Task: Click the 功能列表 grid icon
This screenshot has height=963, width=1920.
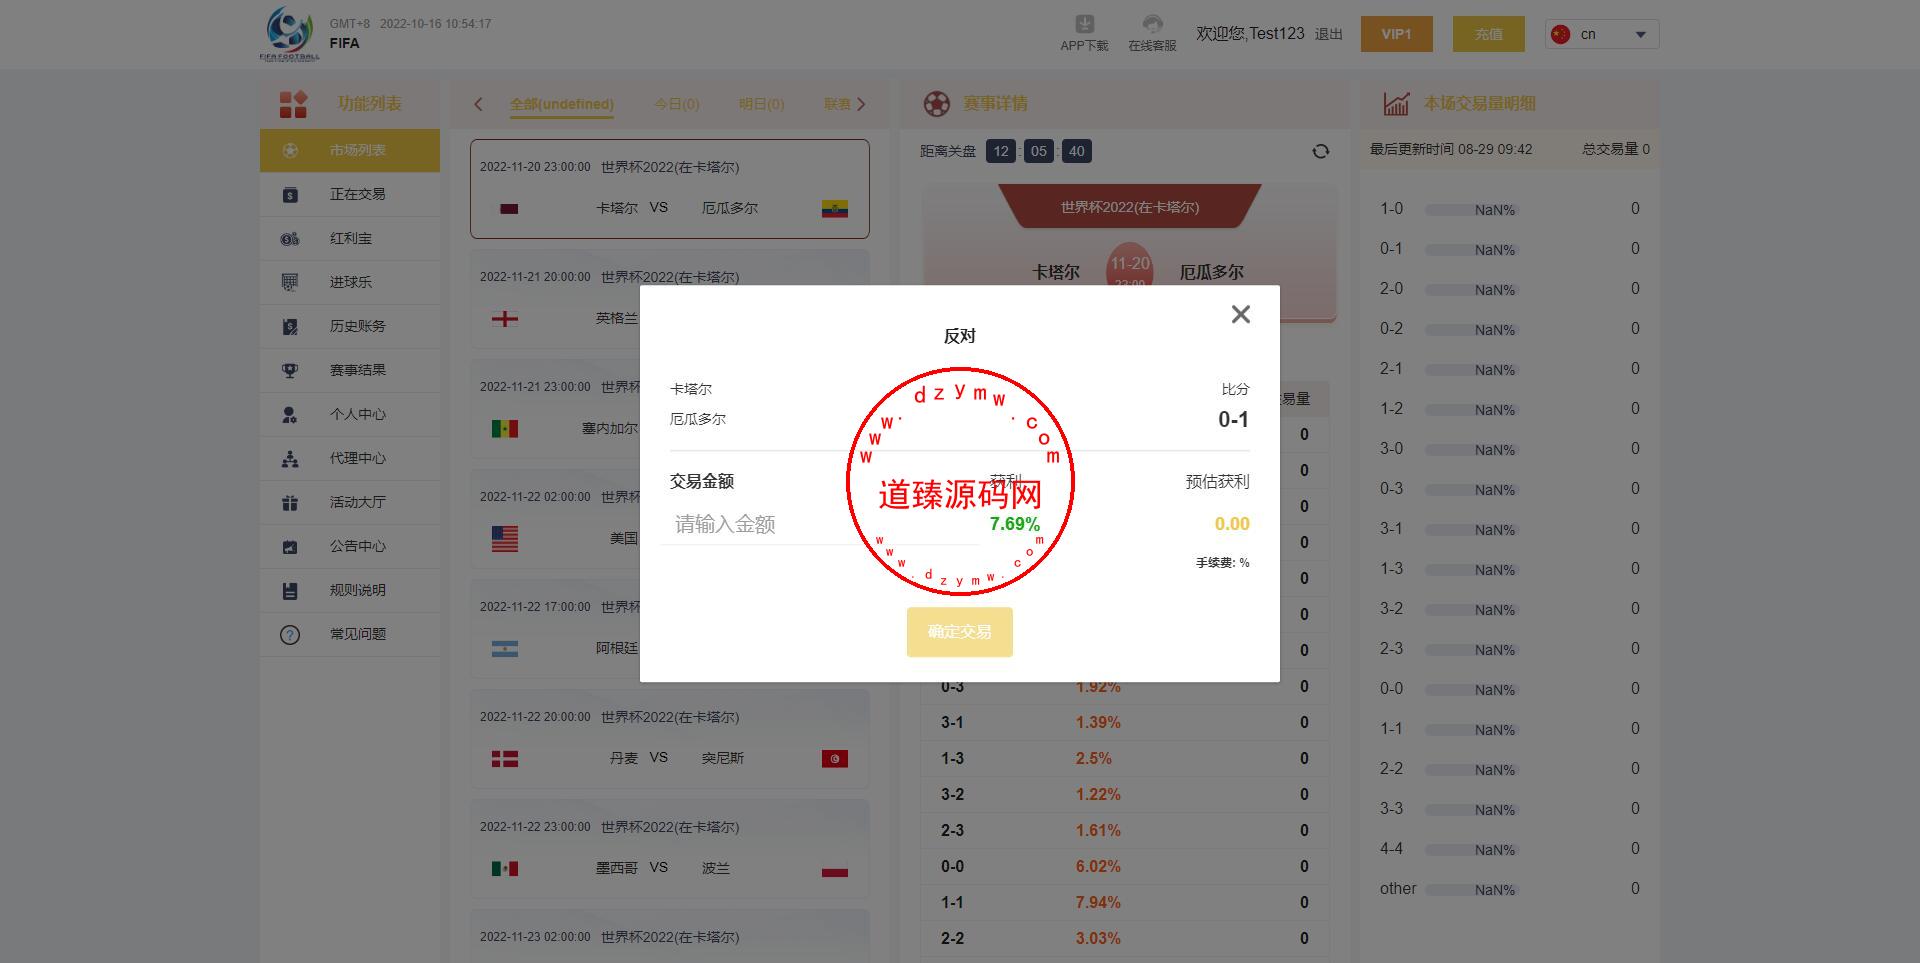Action: [293, 104]
